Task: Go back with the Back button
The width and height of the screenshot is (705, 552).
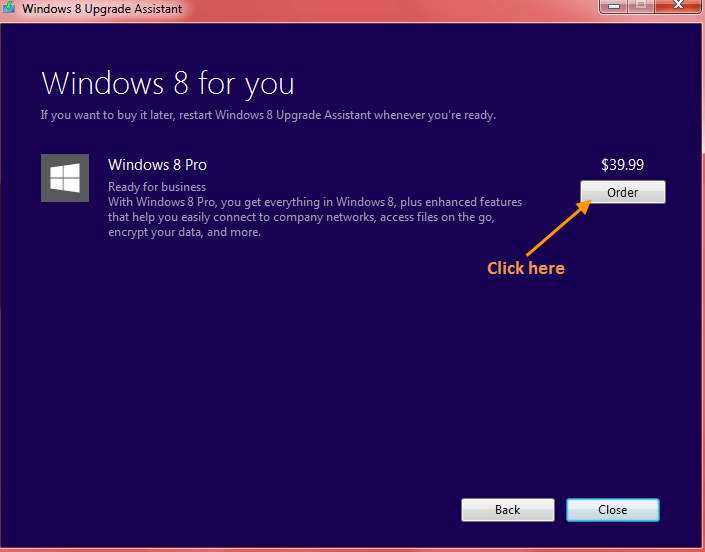Action: point(508,510)
